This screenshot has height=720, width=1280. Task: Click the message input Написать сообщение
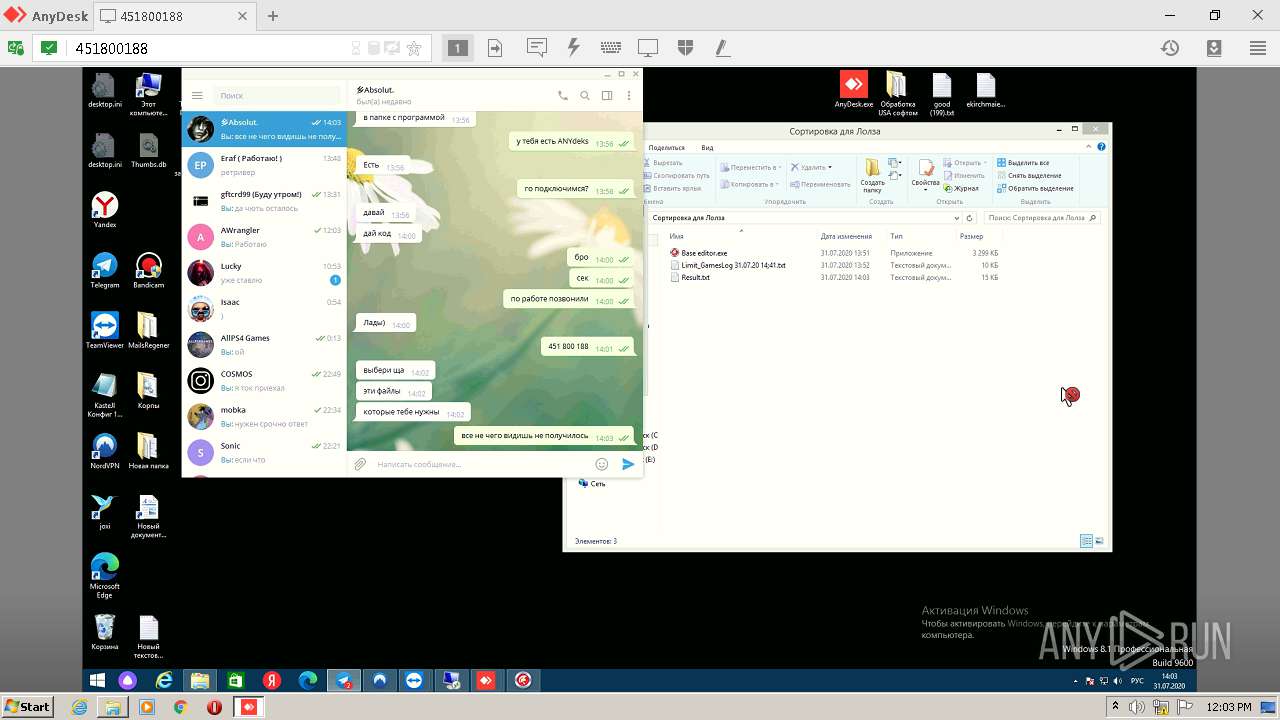[x=480, y=464]
